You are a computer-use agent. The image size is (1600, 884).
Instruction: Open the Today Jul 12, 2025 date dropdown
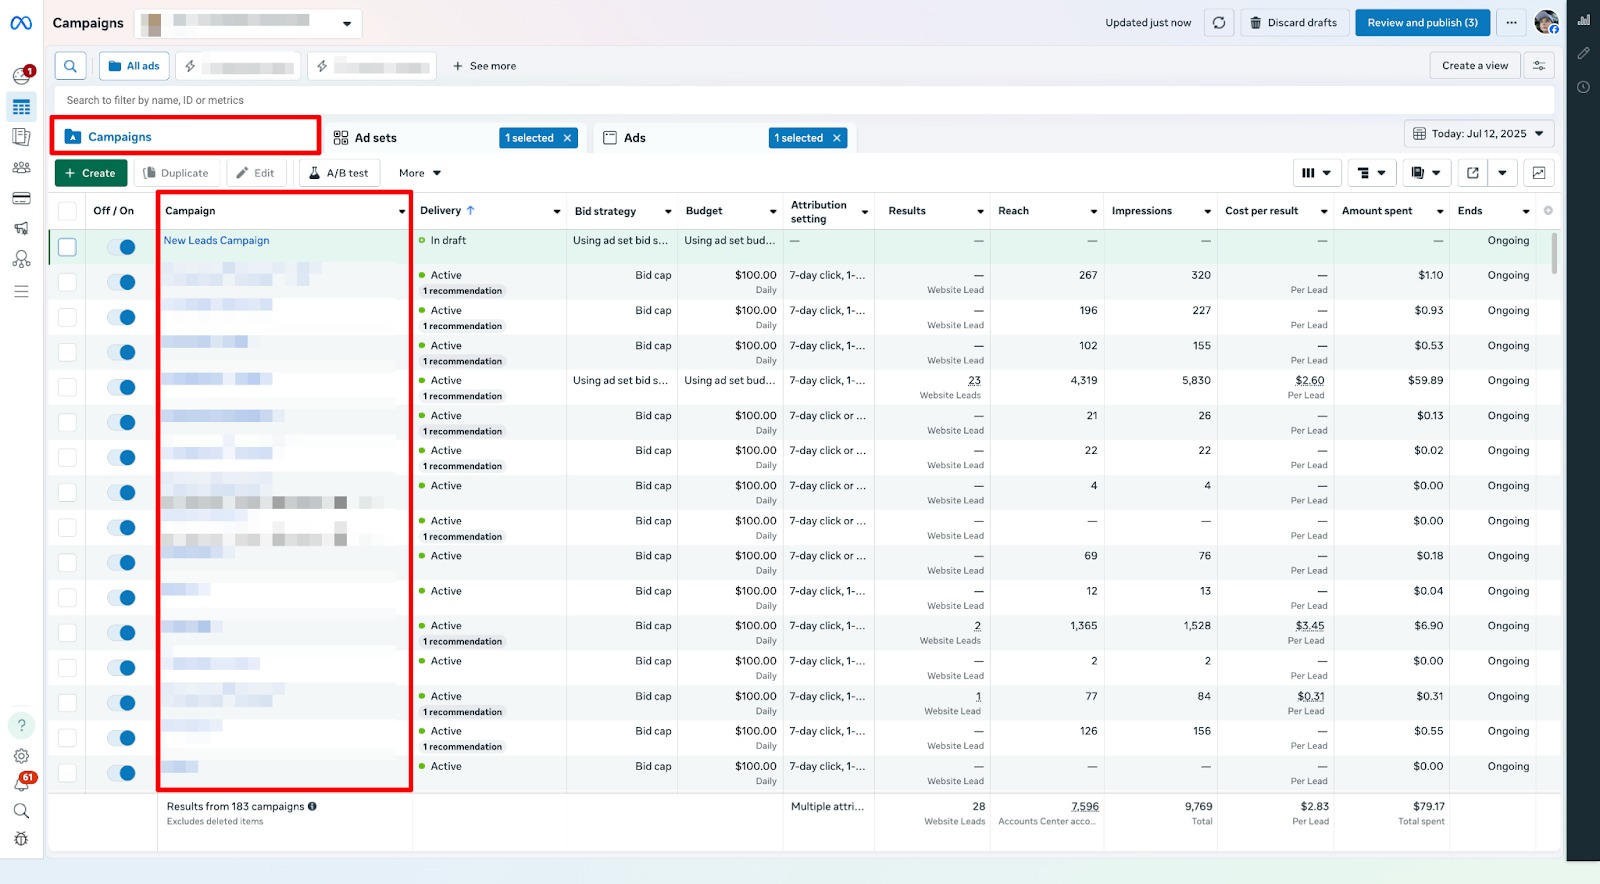point(1478,134)
